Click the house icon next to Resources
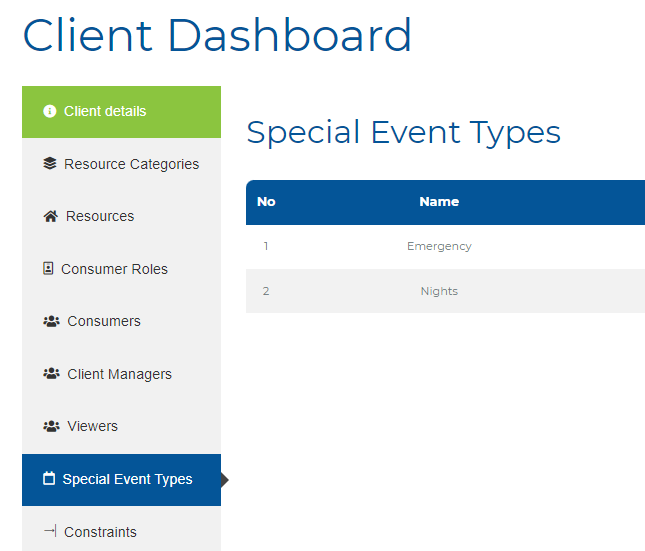 51,216
